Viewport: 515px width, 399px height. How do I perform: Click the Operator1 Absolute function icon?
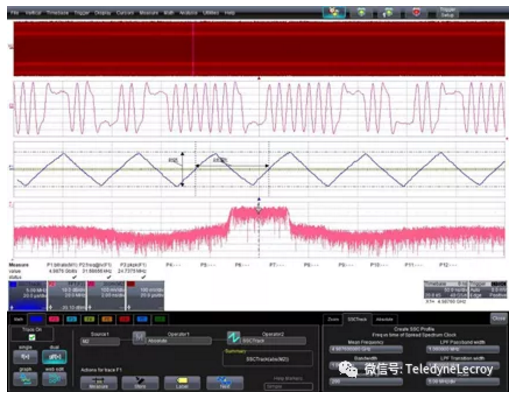[139, 338]
